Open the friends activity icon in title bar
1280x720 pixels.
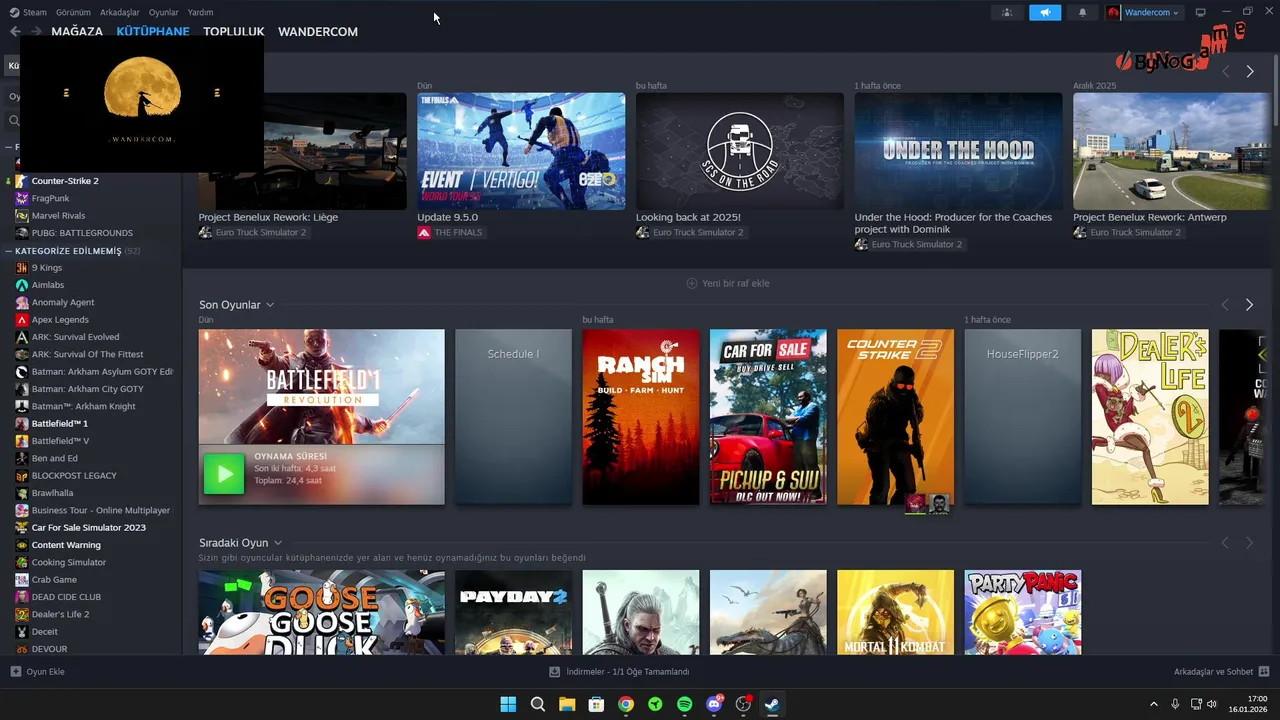pyautogui.click(x=1006, y=12)
